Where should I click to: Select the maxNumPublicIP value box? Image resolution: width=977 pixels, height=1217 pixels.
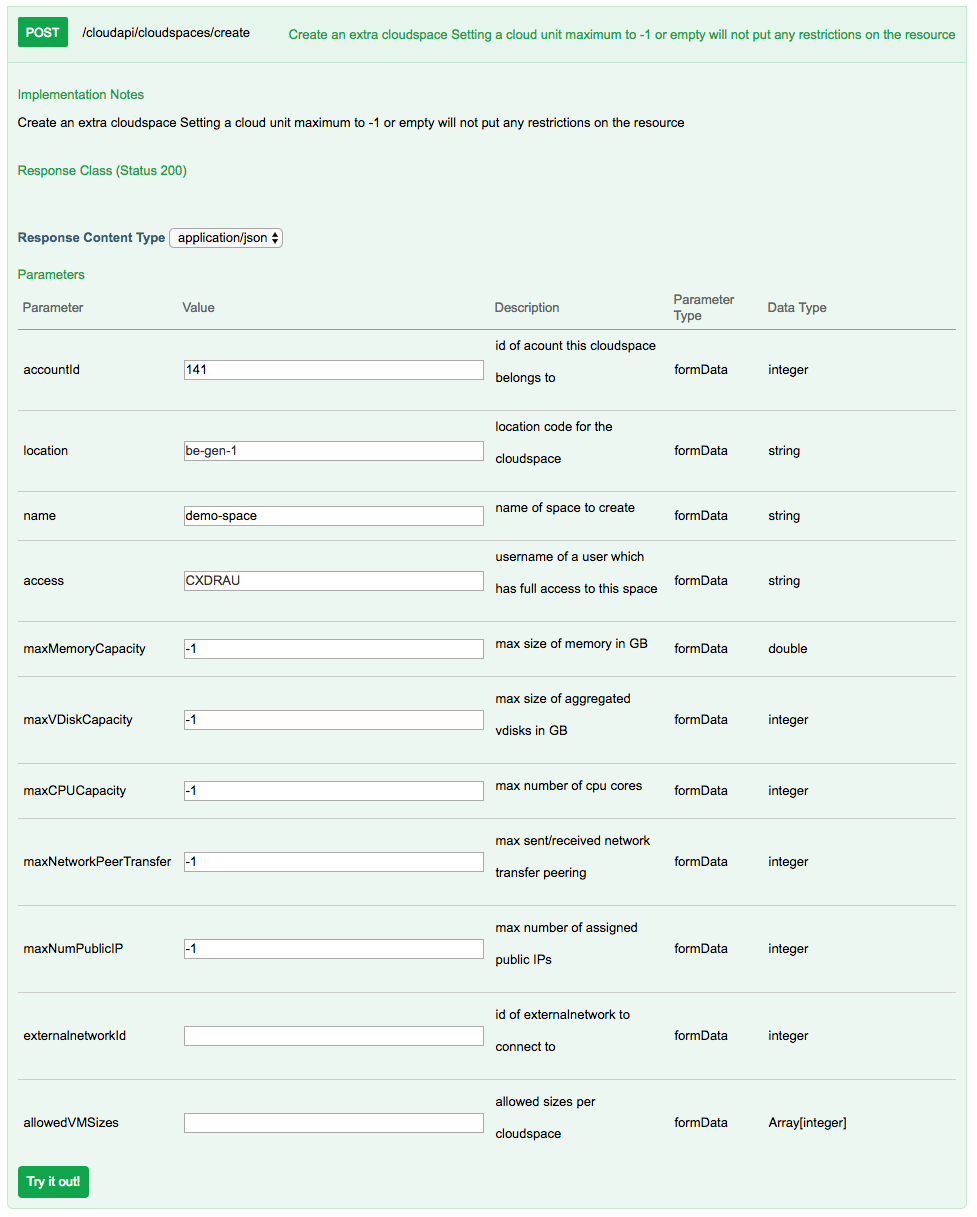(x=333, y=949)
